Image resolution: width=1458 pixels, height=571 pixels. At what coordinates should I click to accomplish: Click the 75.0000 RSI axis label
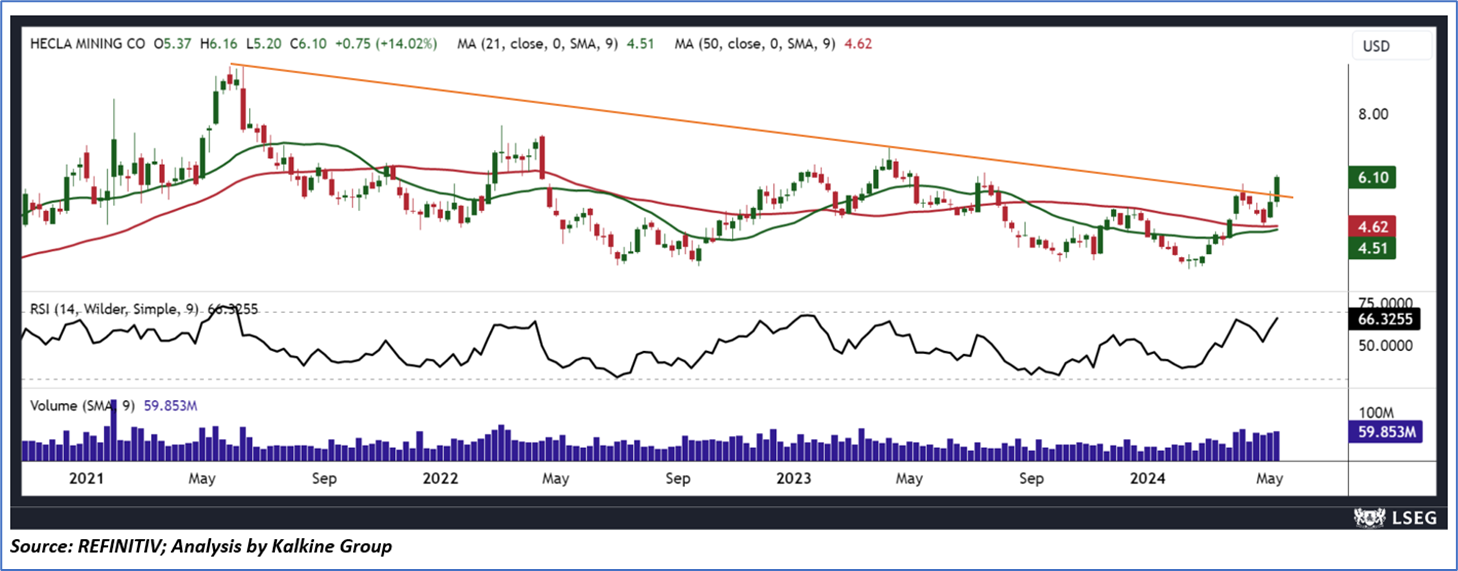[x=1386, y=301]
